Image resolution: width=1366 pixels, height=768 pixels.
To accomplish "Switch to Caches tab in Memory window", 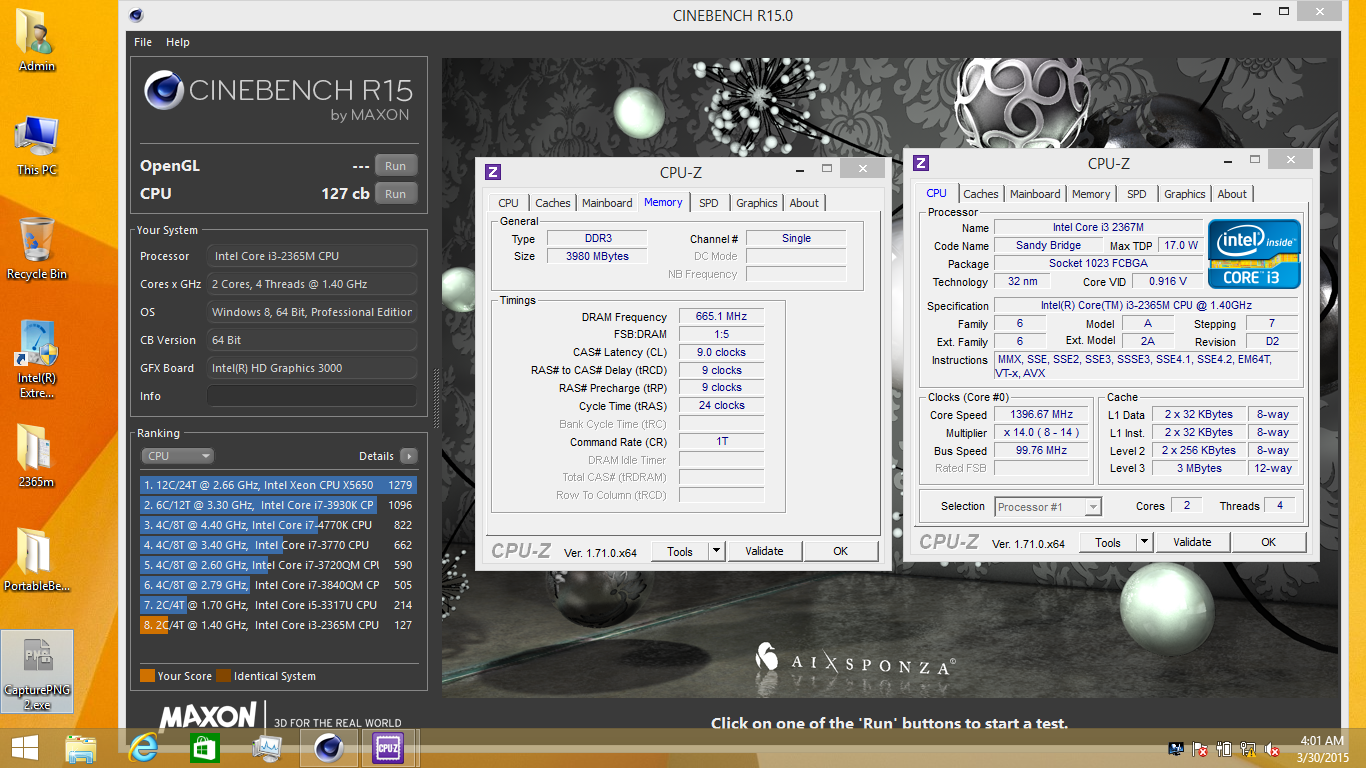I will point(552,203).
